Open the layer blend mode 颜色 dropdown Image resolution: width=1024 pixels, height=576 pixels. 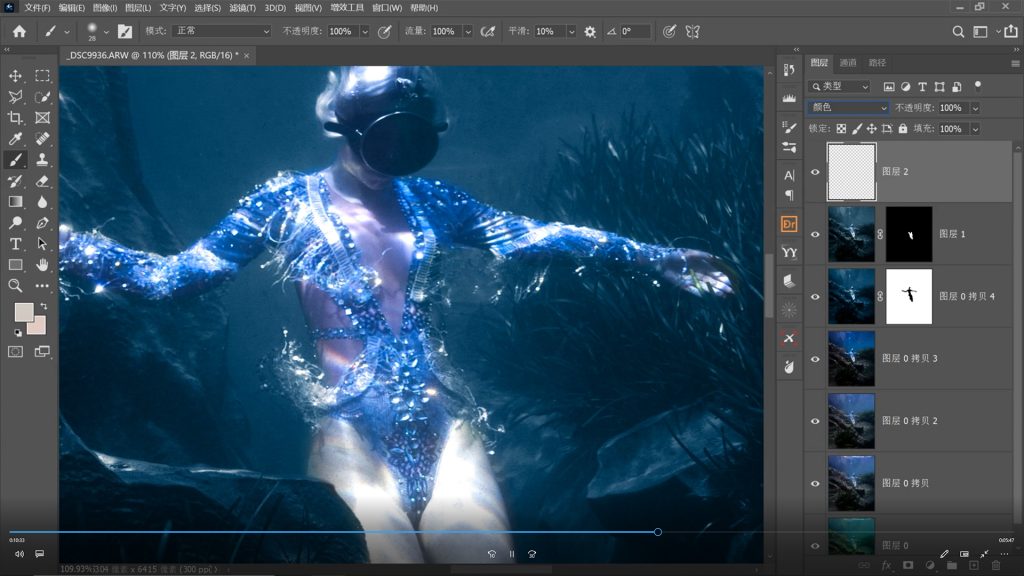pyautogui.click(x=848, y=108)
